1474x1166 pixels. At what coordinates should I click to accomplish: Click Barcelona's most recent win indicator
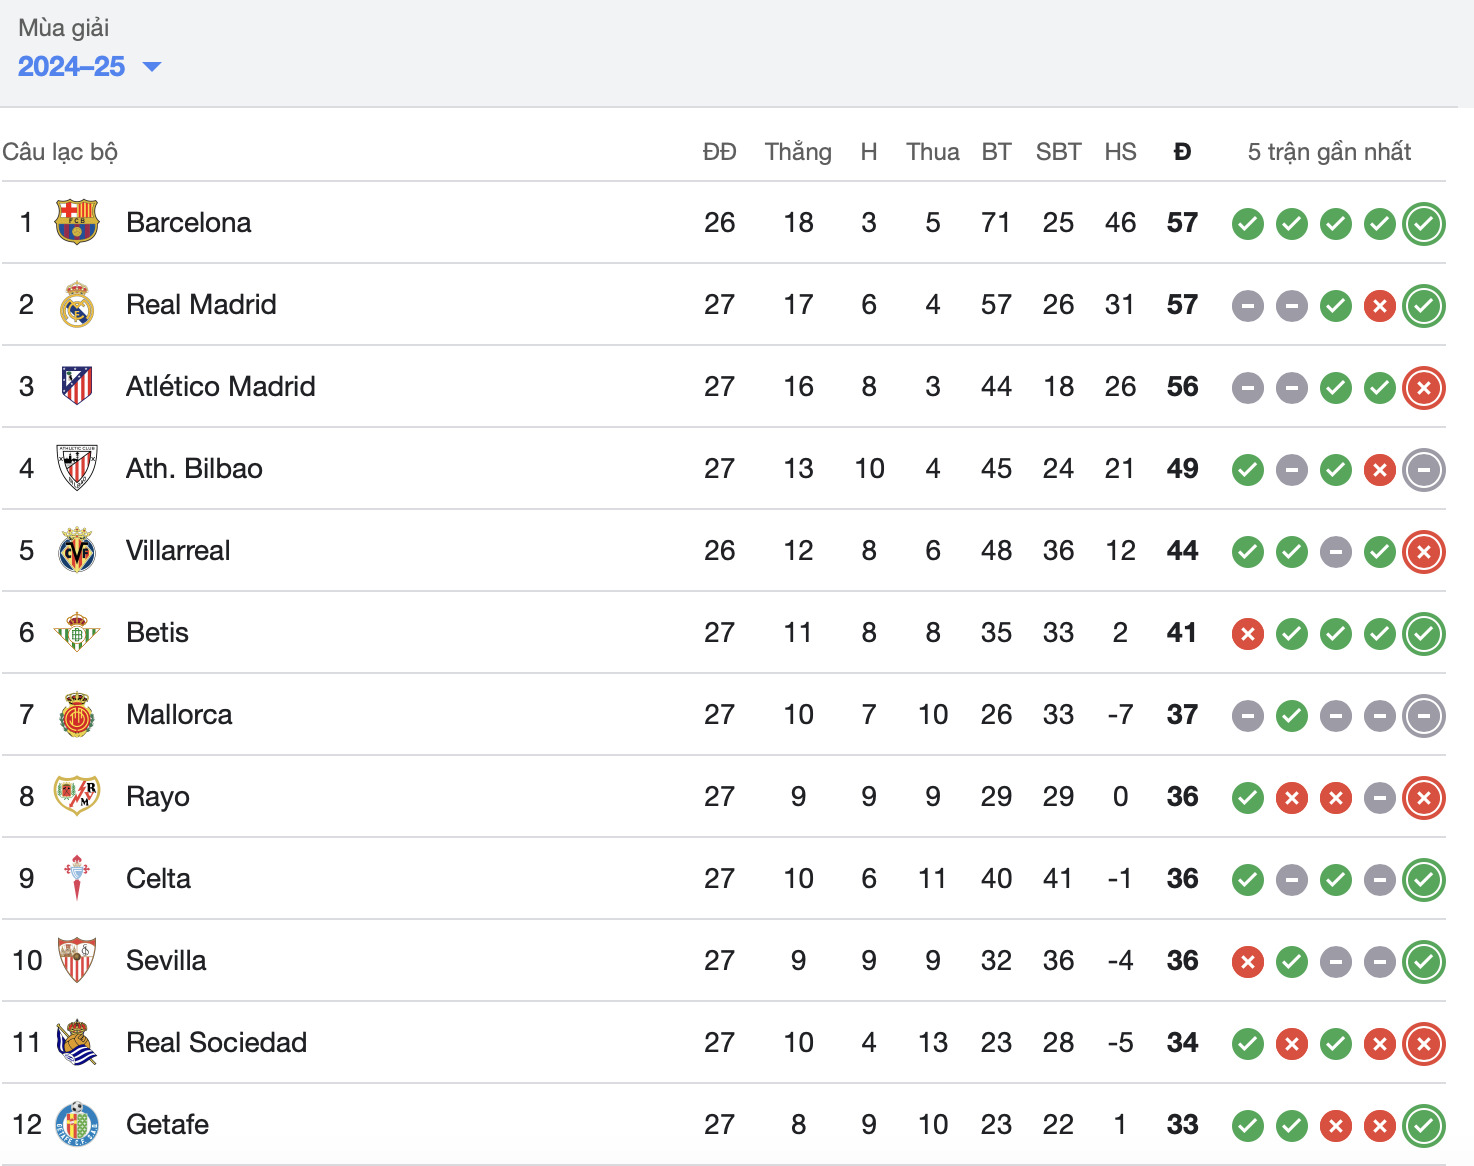(x=1423, y=224)
